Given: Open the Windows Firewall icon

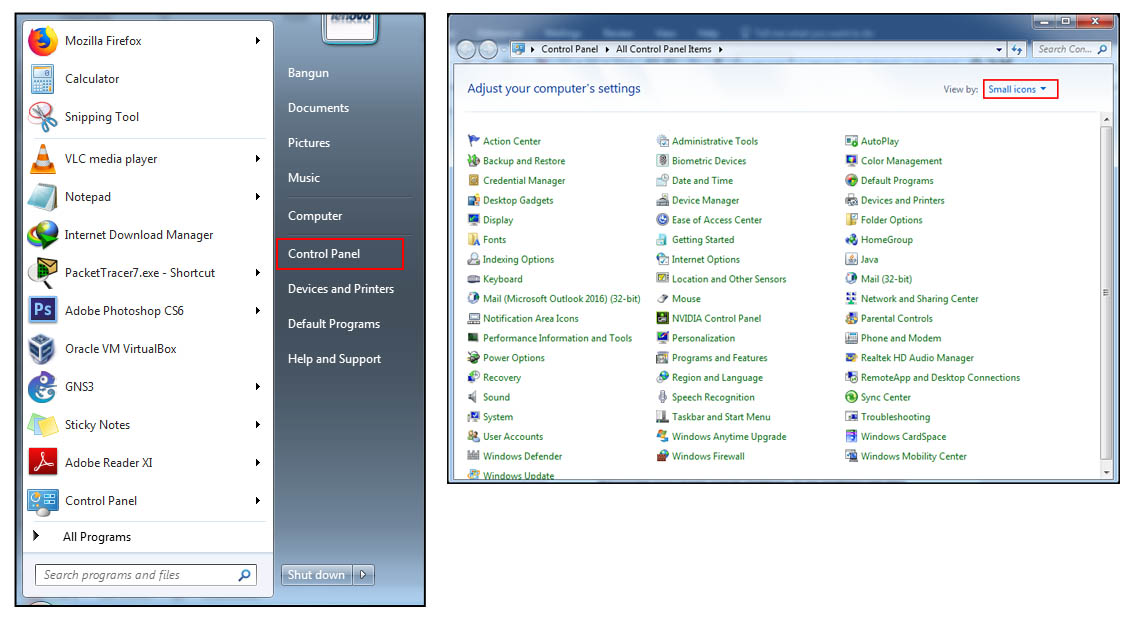Looking at the screenshot, I should (x=662, y=456).
